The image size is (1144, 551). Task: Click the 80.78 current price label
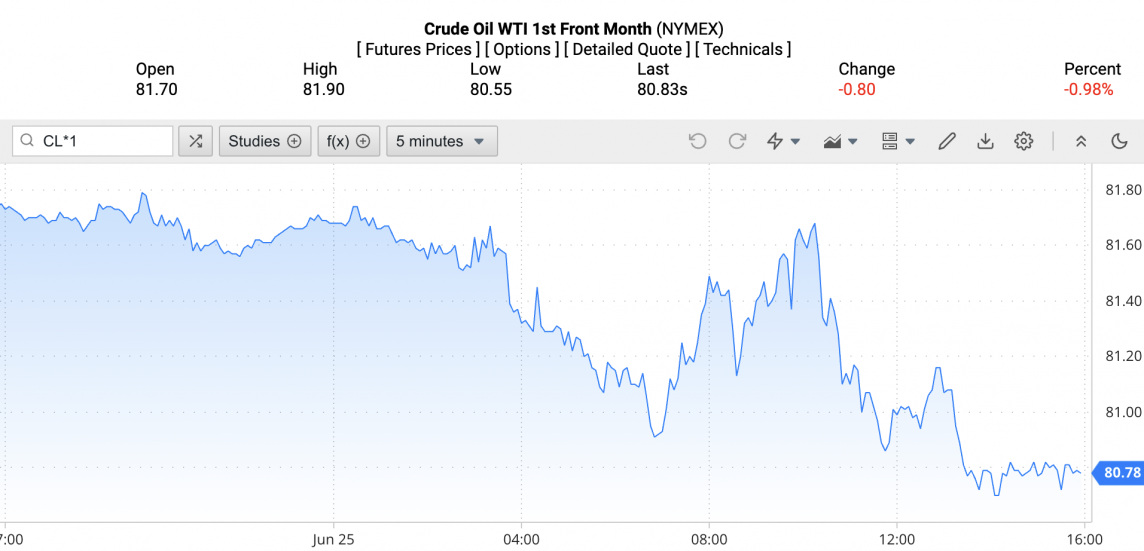(x=1118, y=472)
